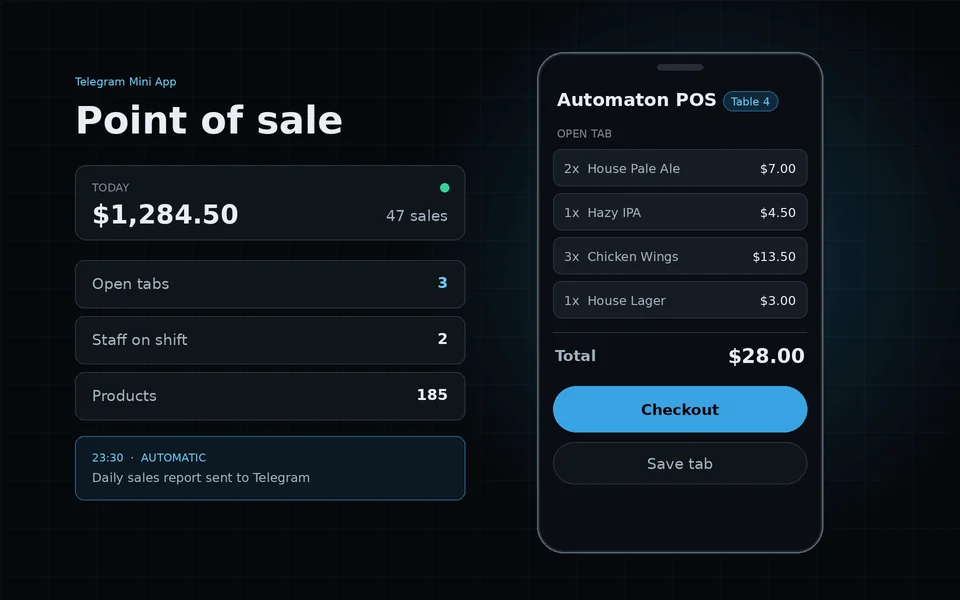Select the Hazy IPA order row
The width and height of the screenshot is (960, 600).
pos(680,212)
